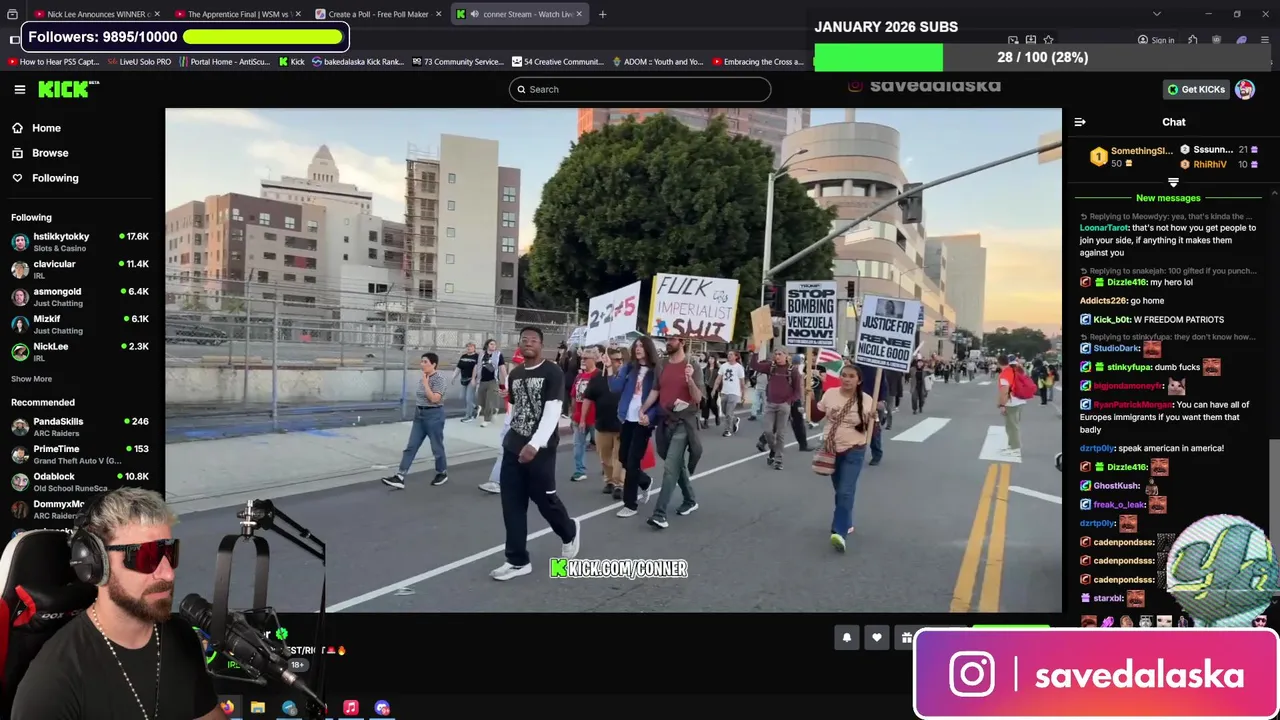
Task: Focus the Kick search field
Action: click(x=640, y=89)
